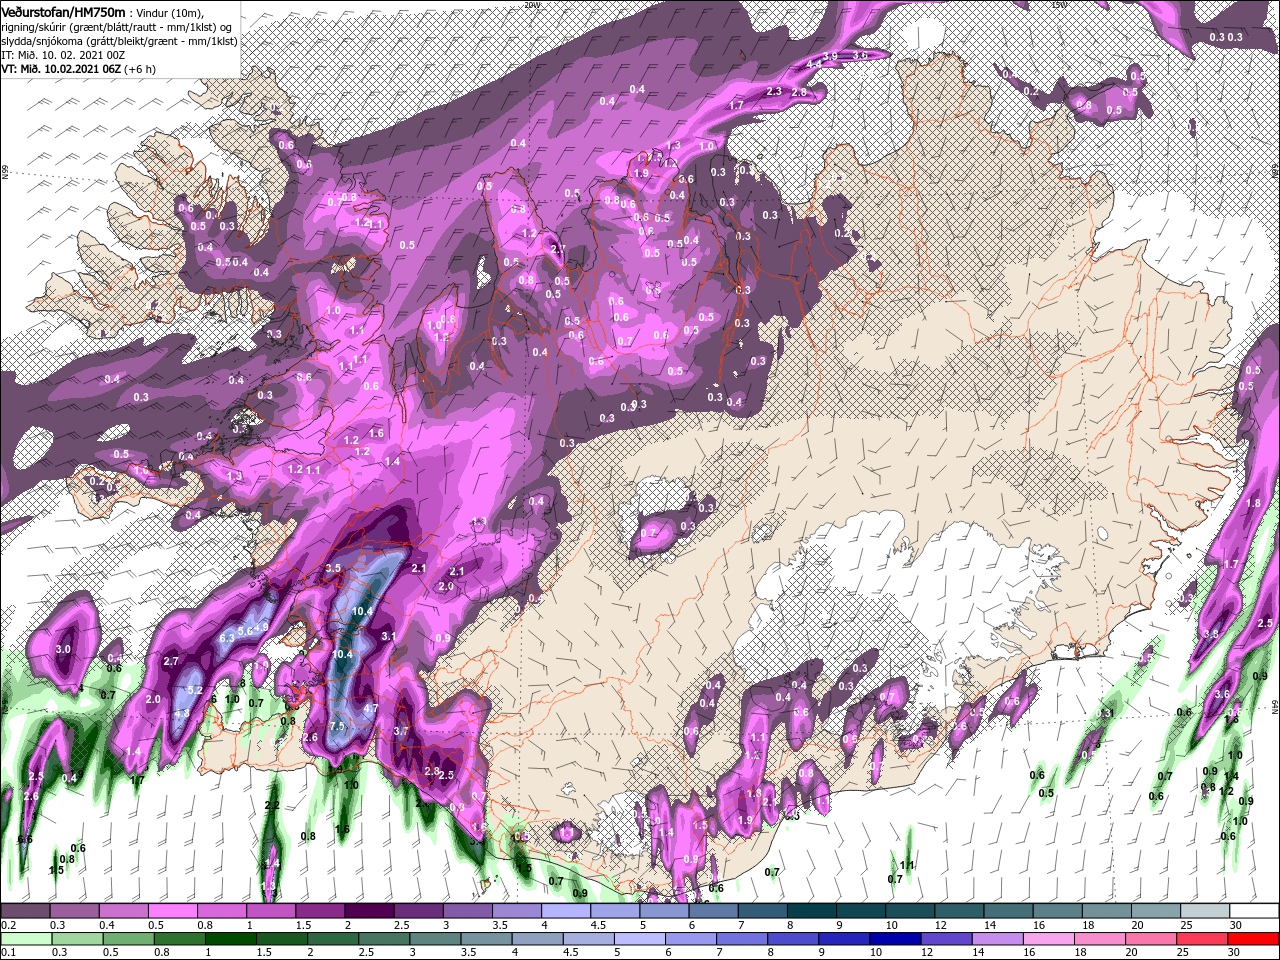Click upper legend dark teal swatch labelled 10
This screenshot has width=1280, height=960.
910,911
